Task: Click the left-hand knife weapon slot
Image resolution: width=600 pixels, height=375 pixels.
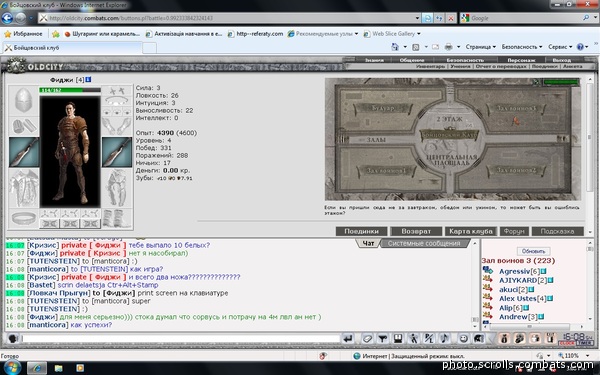Action: (x=24, y=152)
